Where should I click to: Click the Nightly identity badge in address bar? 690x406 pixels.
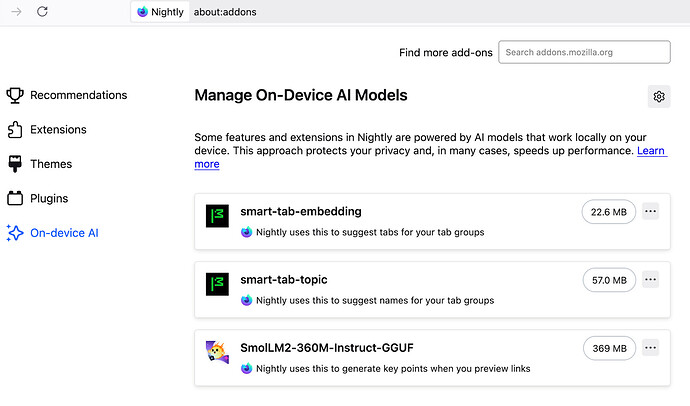160,12
